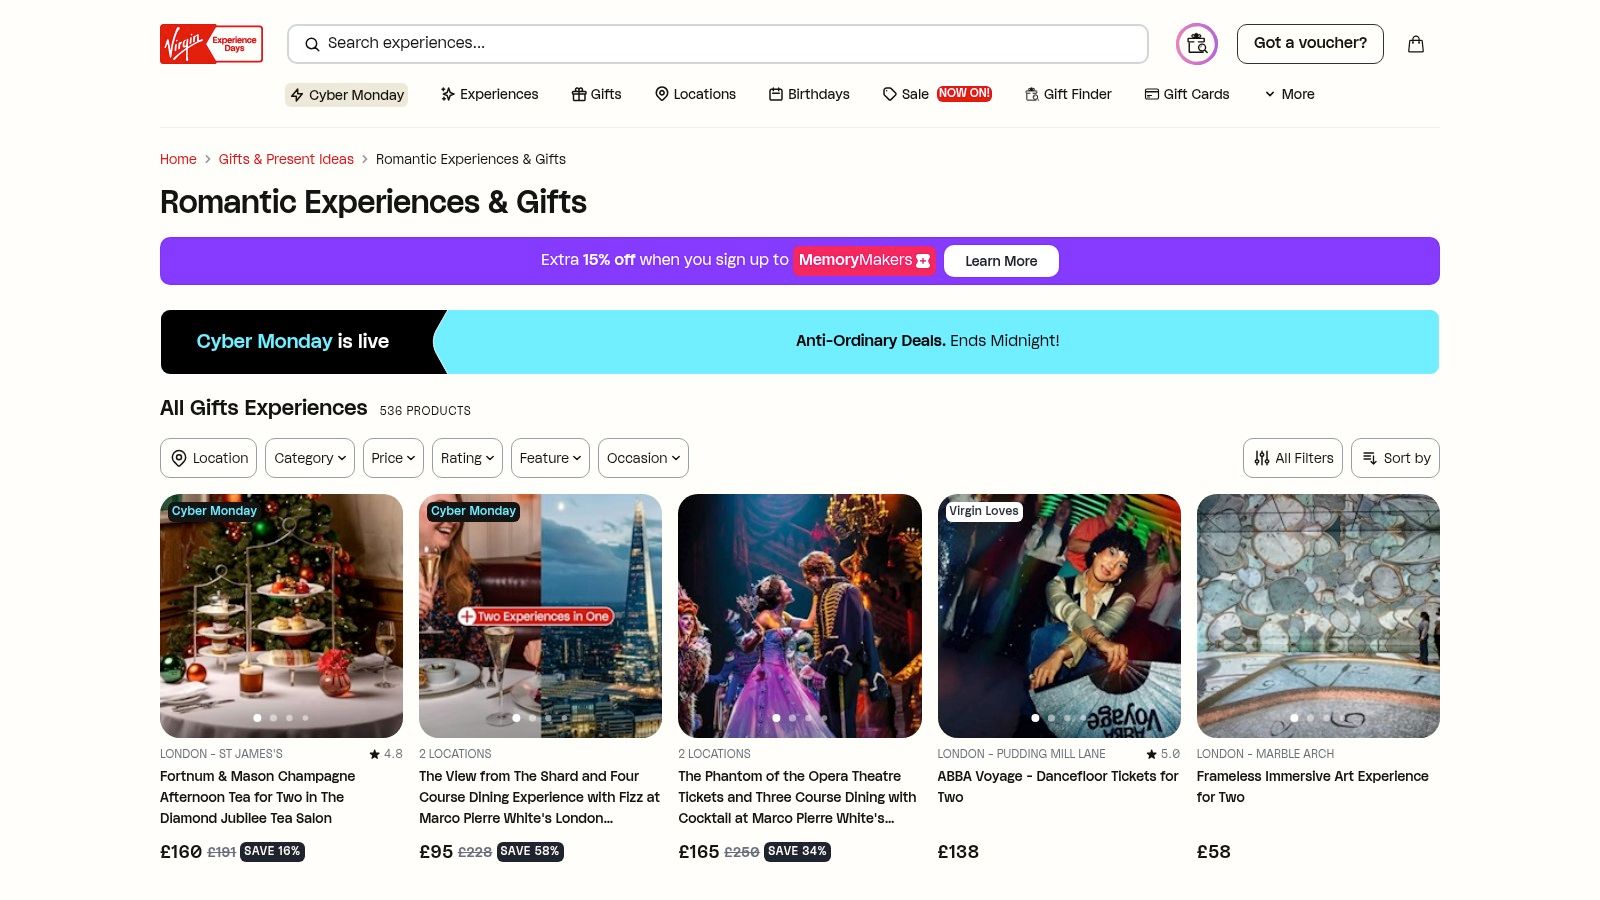Open the ABBA Voyage product thumbnail
The width and height of the screenshot is (1600, 900).
[1059, 615]
